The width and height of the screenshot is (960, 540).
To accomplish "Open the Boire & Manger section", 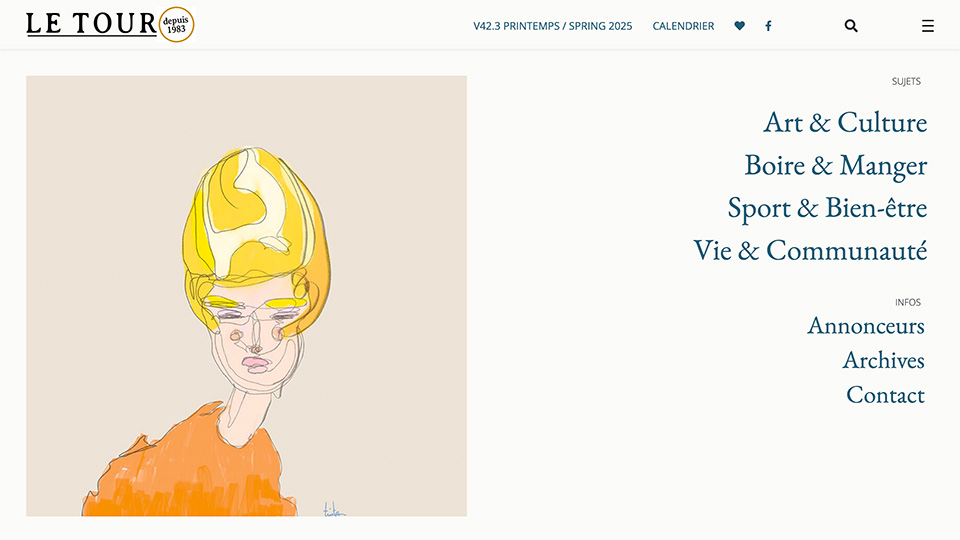I will point(836,165).
